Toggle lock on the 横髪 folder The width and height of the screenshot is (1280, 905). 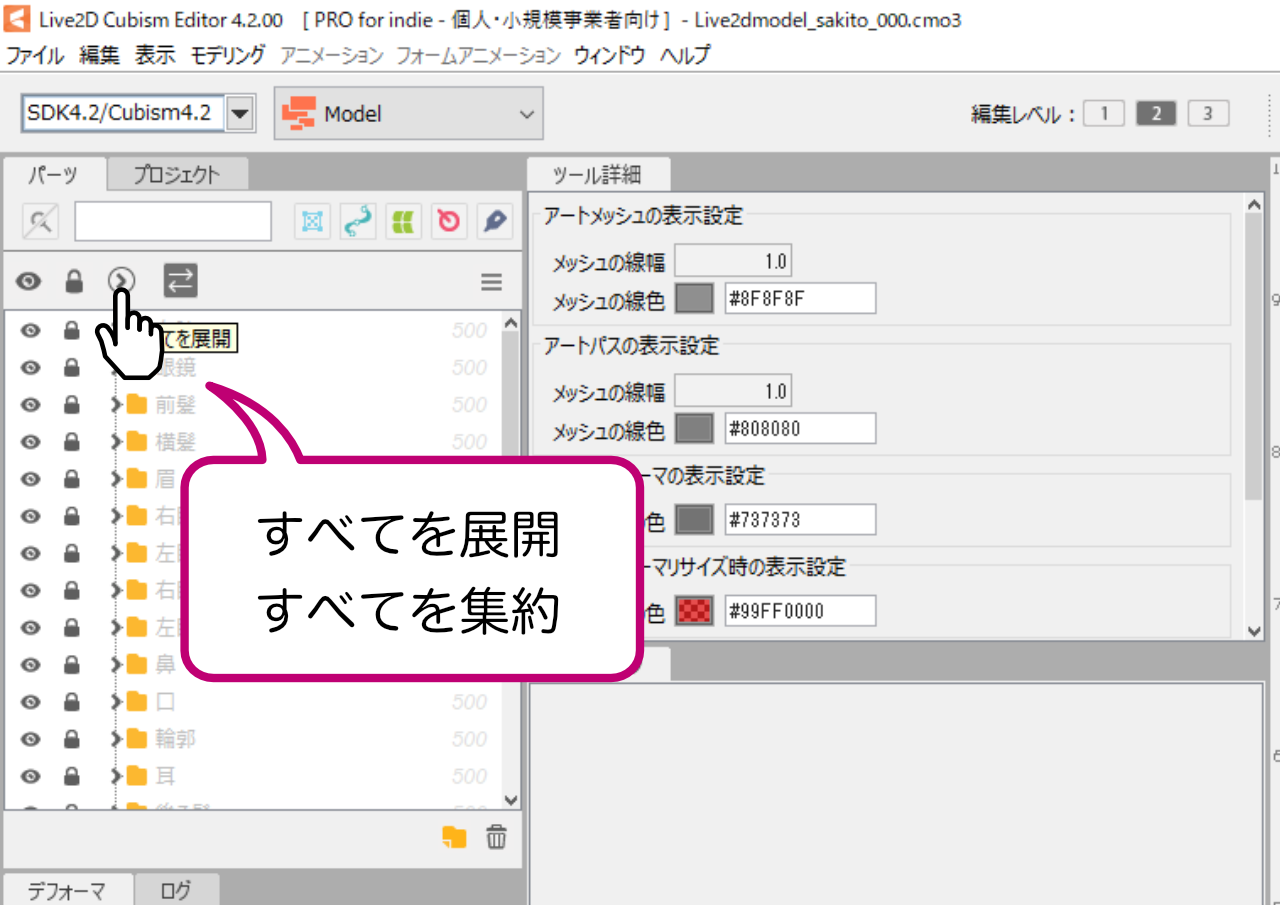(72, 442)
